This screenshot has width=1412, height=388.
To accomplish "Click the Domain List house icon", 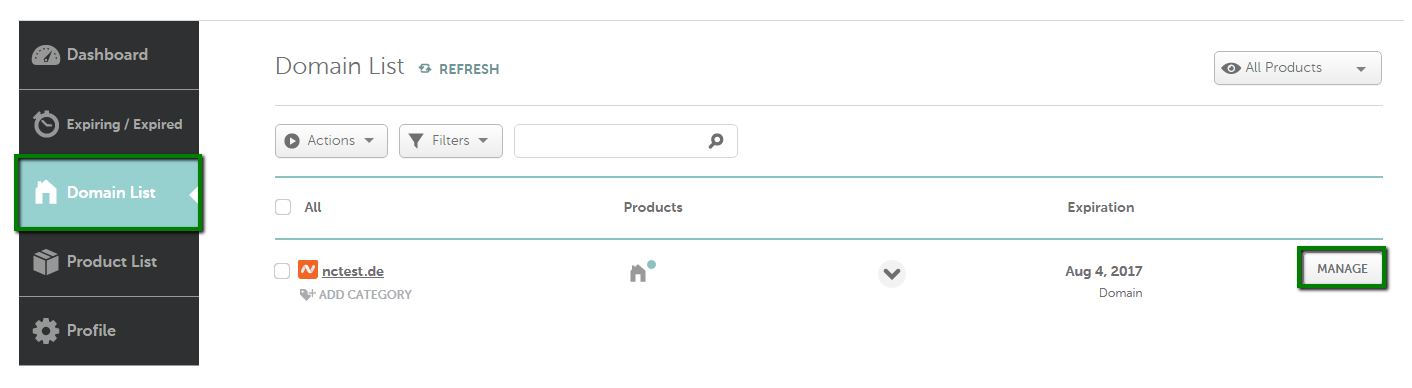I will point(46,192).
